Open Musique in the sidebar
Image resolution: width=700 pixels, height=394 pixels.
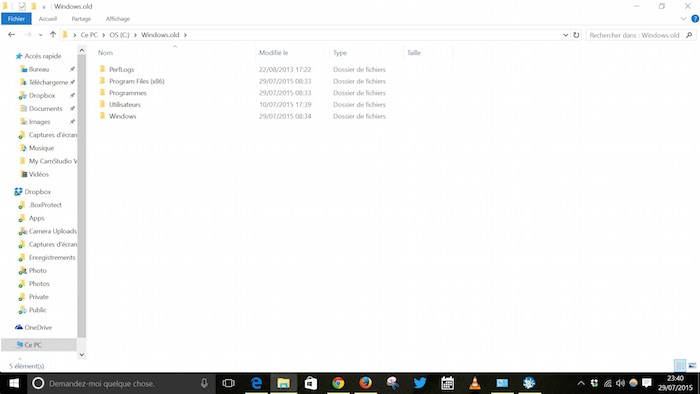pyautogui.click(x=41, y=148)
